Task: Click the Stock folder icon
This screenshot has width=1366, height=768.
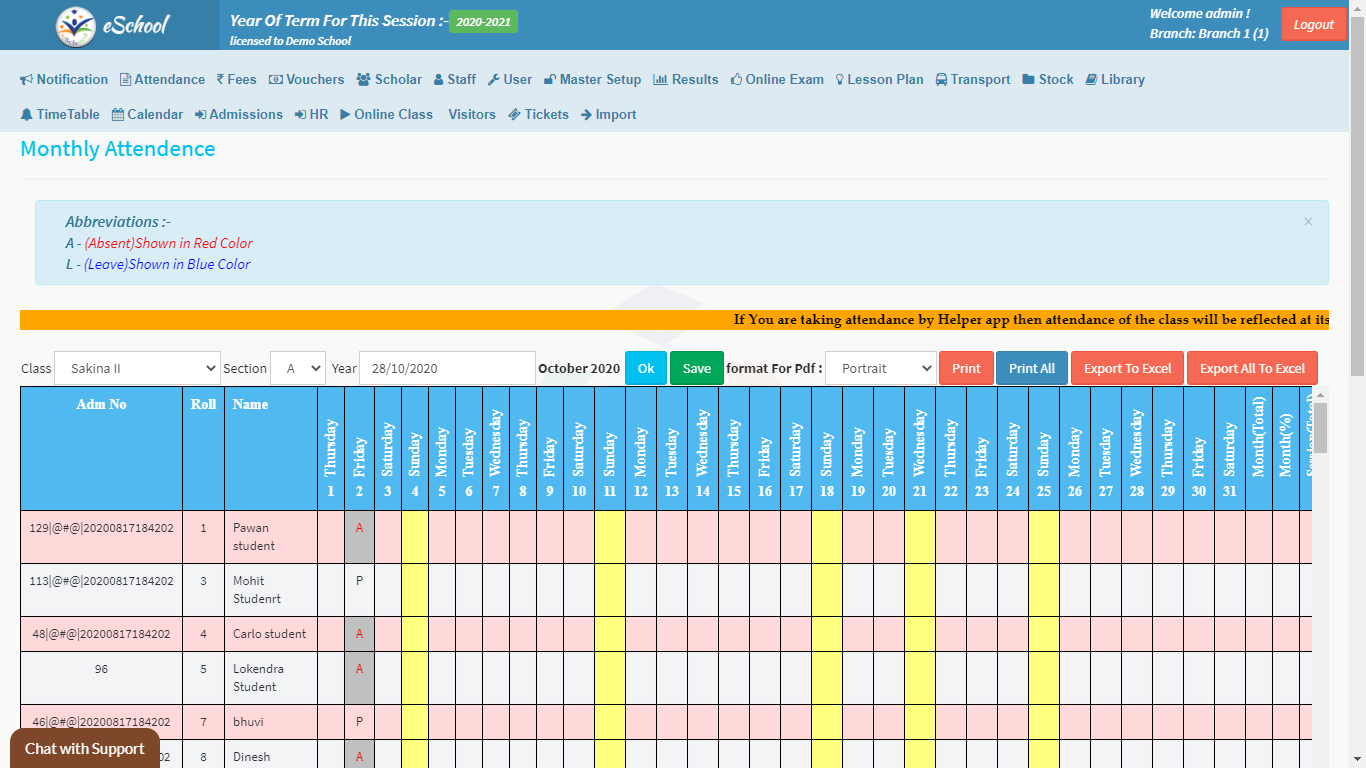Action: (1028, 80)
